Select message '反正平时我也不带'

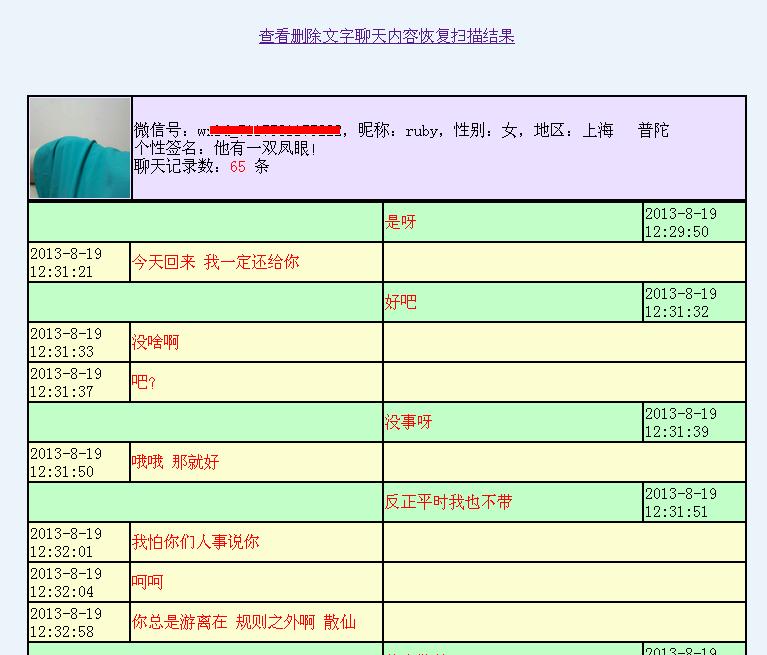[448, 502]
